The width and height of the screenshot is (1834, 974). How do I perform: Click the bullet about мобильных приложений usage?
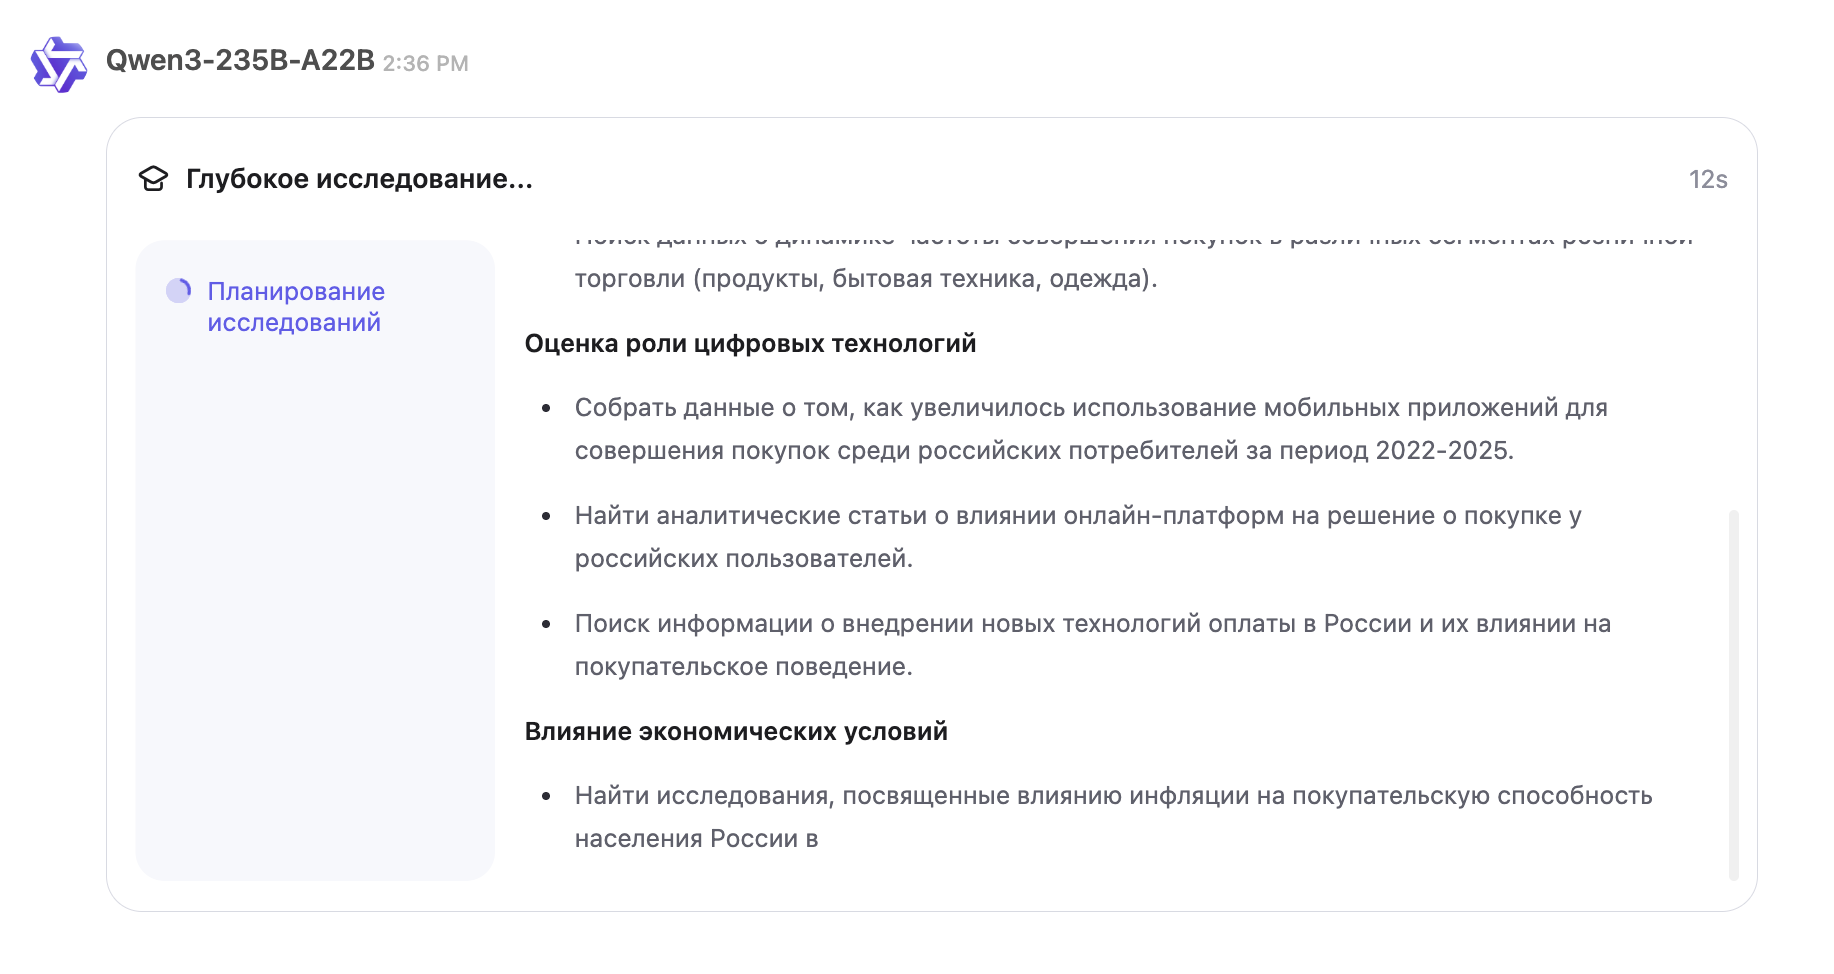click(1090, 408)
